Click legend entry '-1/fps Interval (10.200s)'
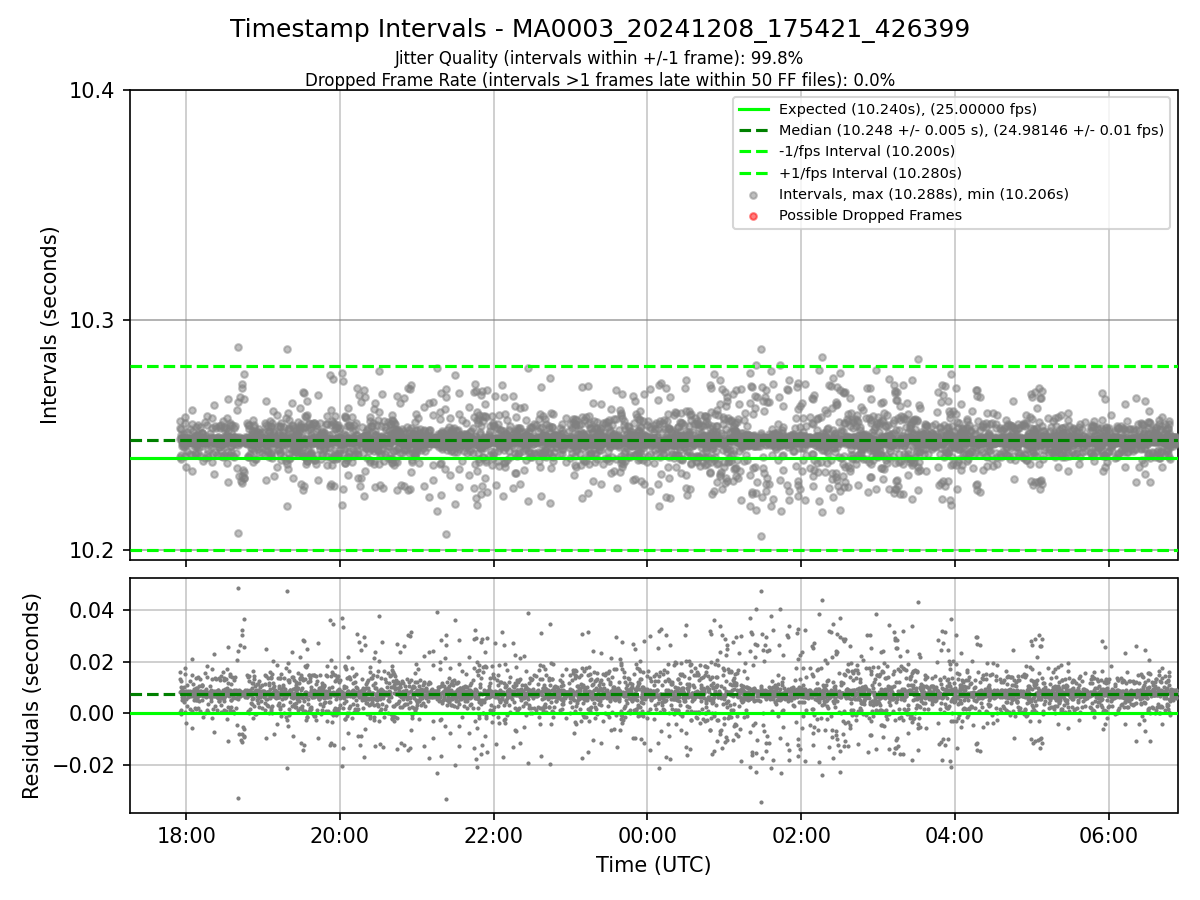Image resolution: width=1200 pixels, height=900 pixels. 867,151
